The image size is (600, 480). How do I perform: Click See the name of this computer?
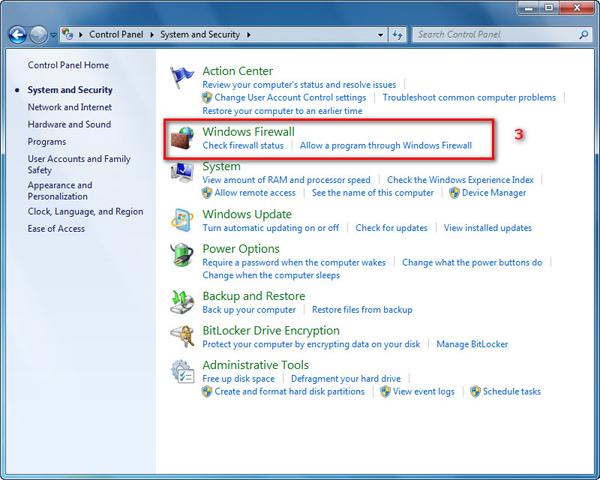tap(373, 193)
